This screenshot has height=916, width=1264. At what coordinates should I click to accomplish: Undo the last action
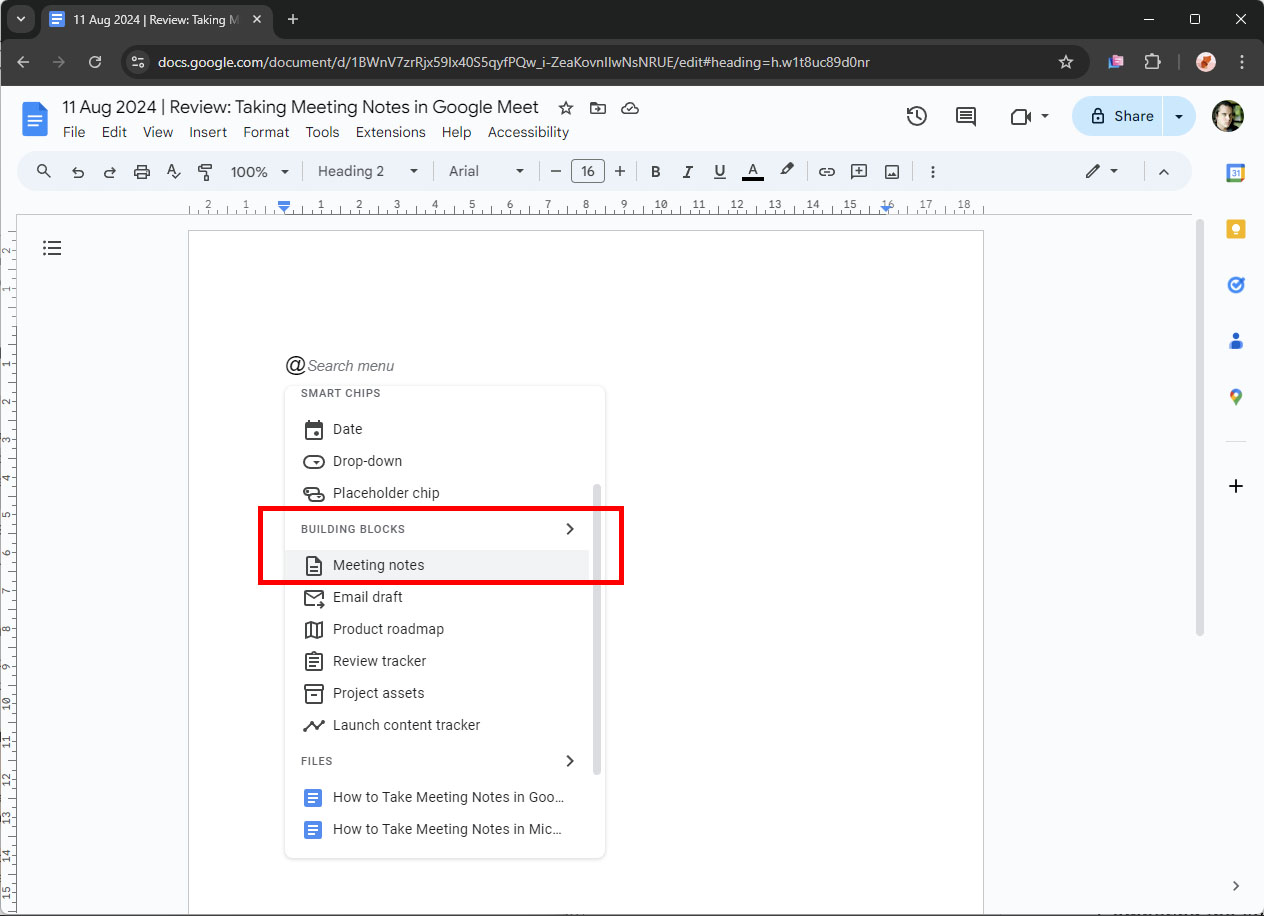(x=78, y=172)
